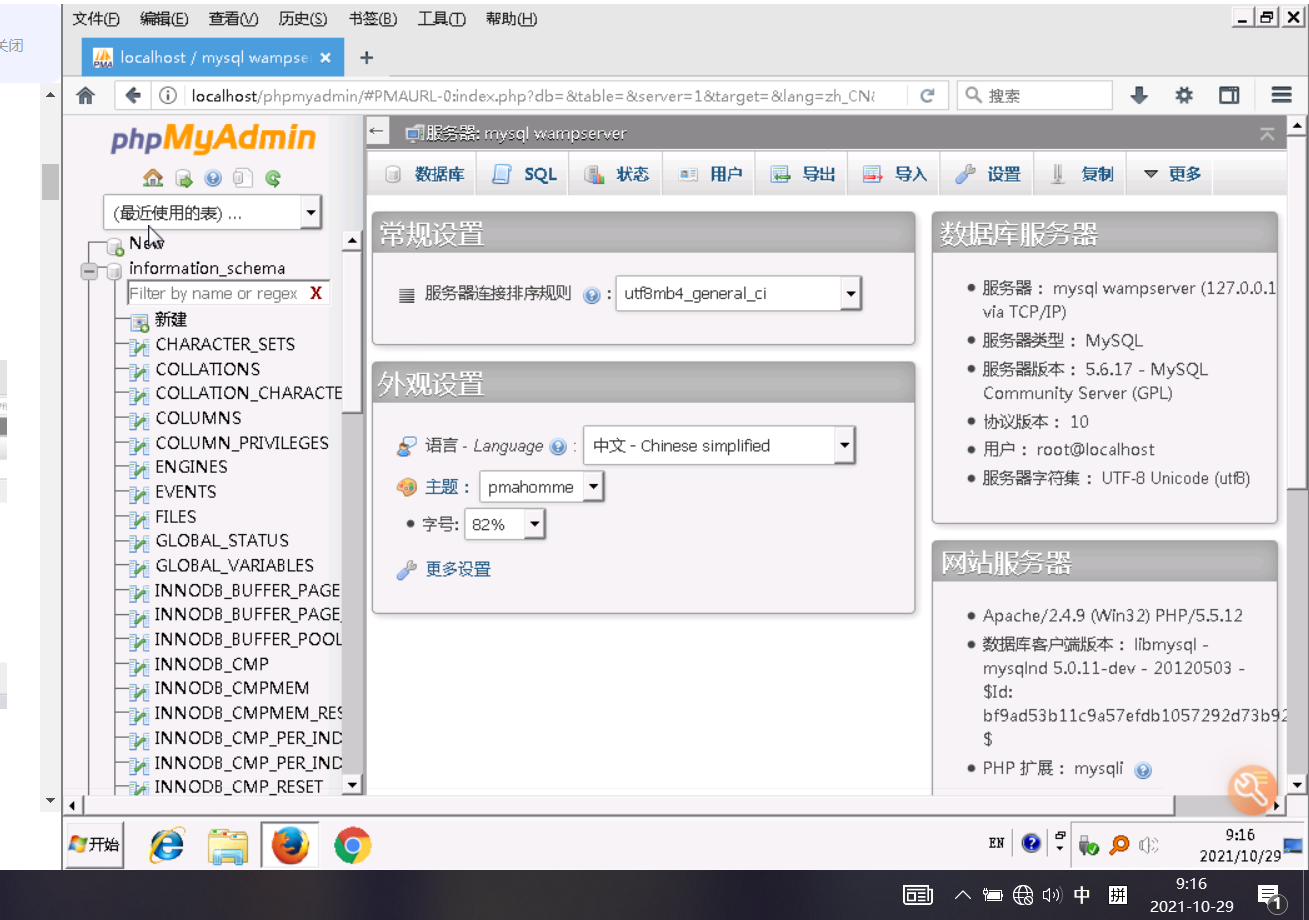Open the Firefox hamburger menu
Image resolution: width=1309 pixels, height=920 pixels.
click(1281, 95)
